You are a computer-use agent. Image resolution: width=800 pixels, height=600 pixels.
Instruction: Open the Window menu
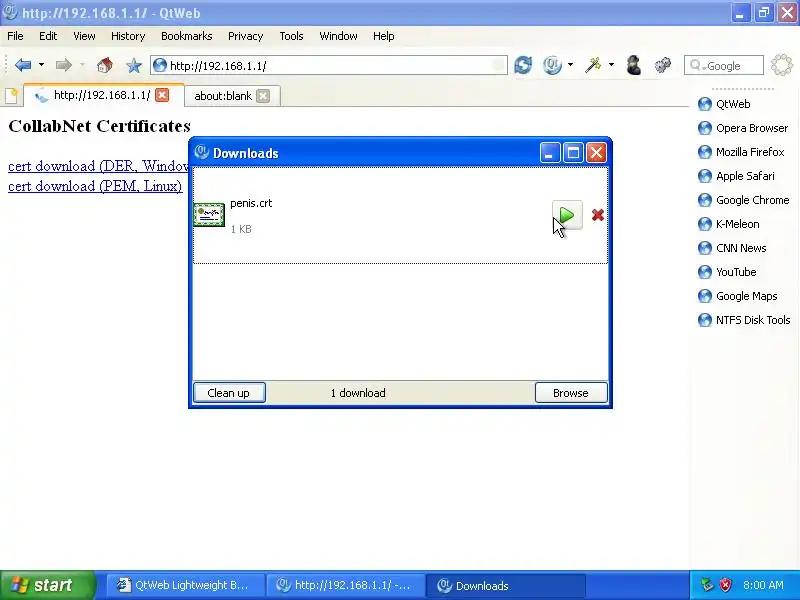point(338,36)
